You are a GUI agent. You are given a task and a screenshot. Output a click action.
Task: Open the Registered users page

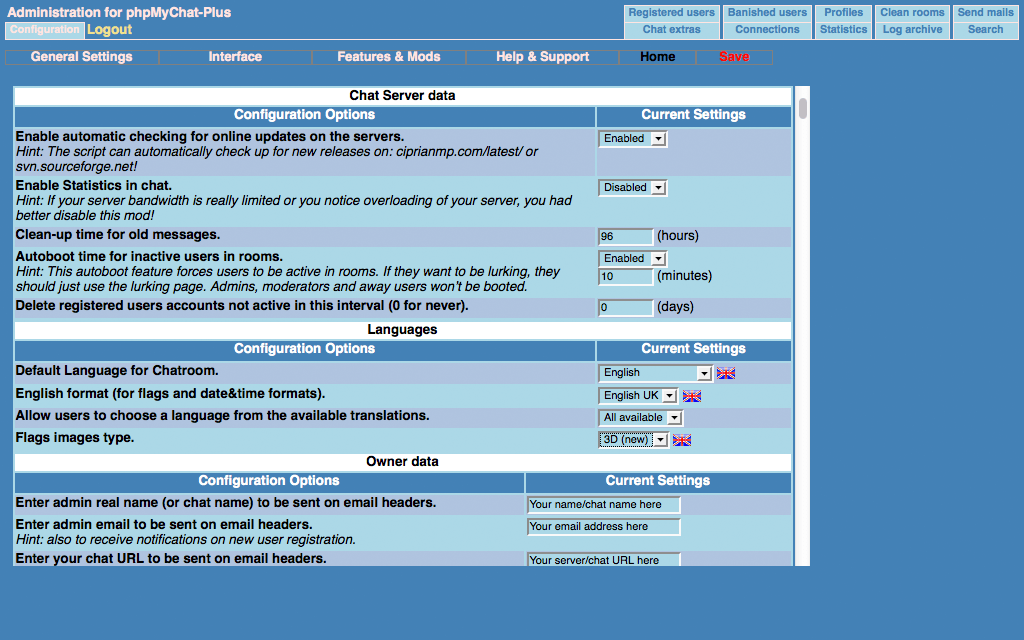[671, 13]
